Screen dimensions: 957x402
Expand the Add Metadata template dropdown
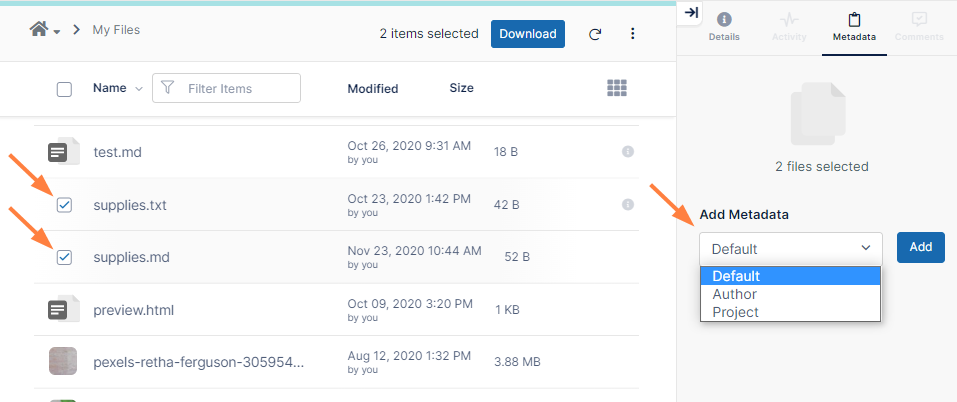790,248
